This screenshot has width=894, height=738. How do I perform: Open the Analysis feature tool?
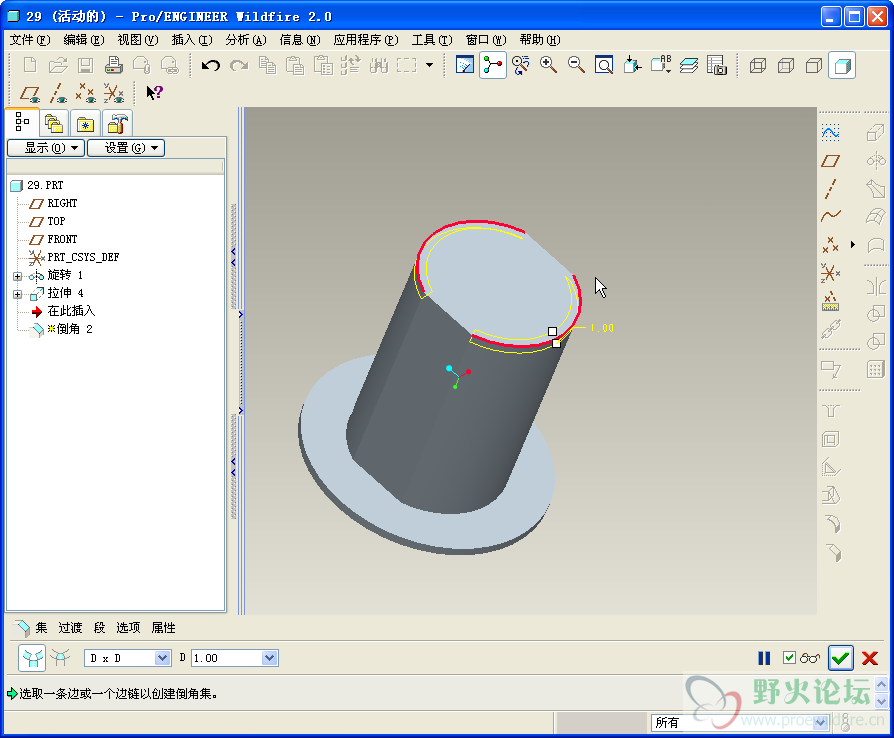[x=831, y=301]
